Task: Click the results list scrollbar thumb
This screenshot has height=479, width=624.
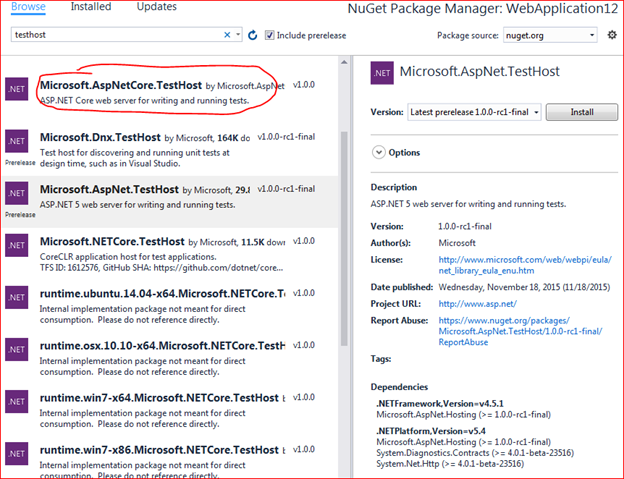Action: [x=344, y=239]
